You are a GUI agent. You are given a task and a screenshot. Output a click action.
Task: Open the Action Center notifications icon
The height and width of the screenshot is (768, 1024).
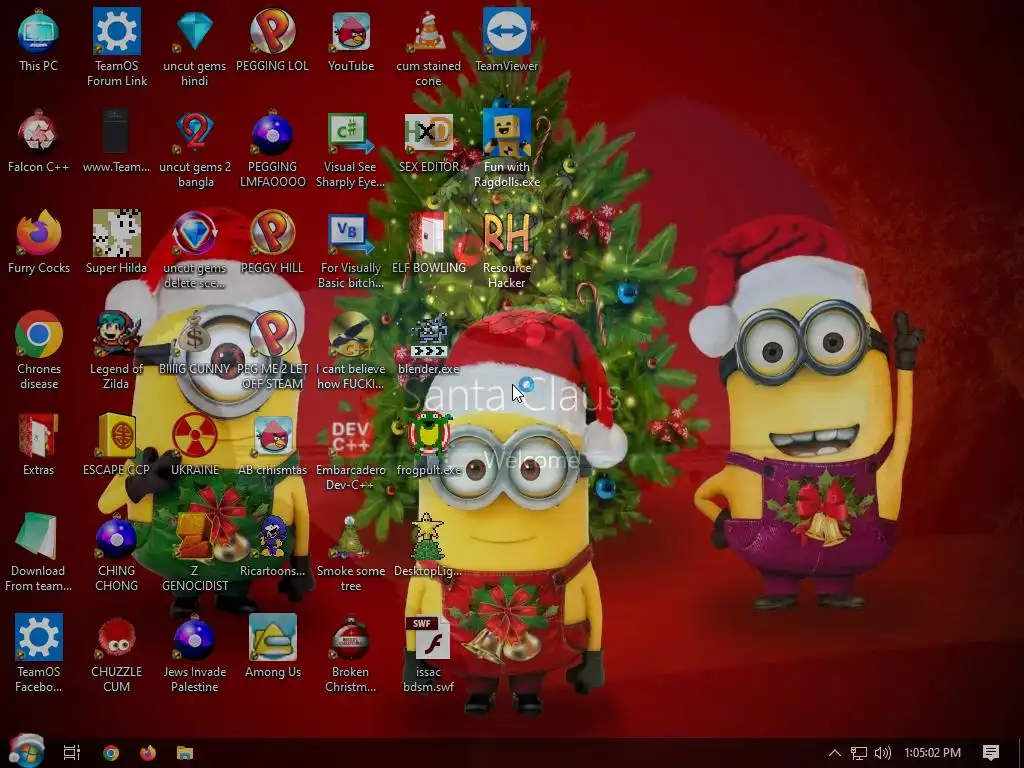pyautogui.click(x=991, y=753)
